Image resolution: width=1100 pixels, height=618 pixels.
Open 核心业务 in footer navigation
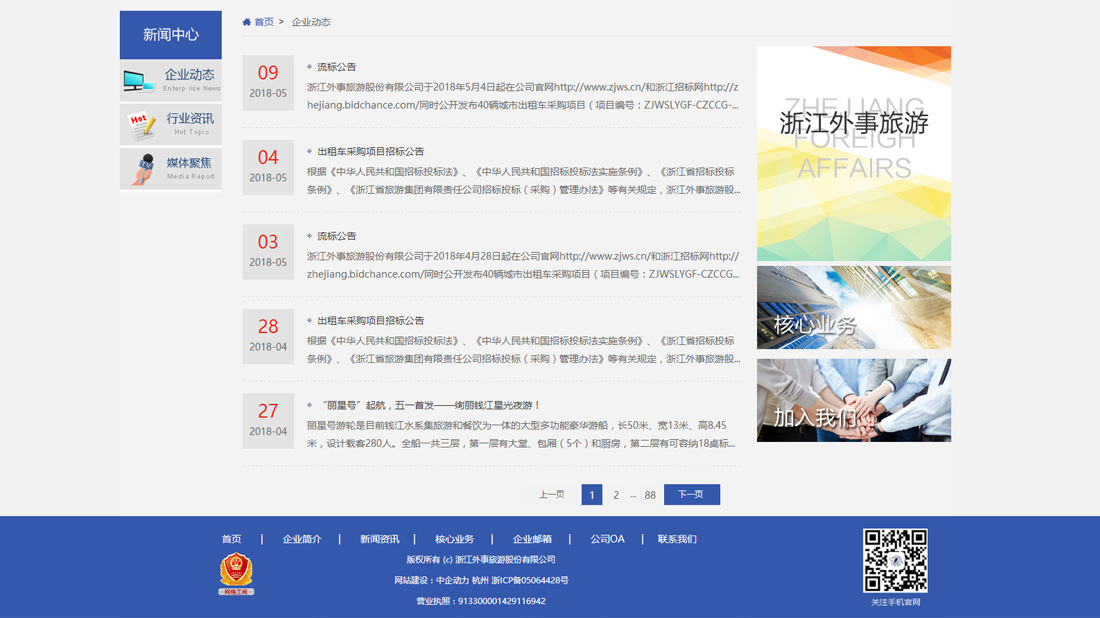pyautogui.click(x=455, y=539)
